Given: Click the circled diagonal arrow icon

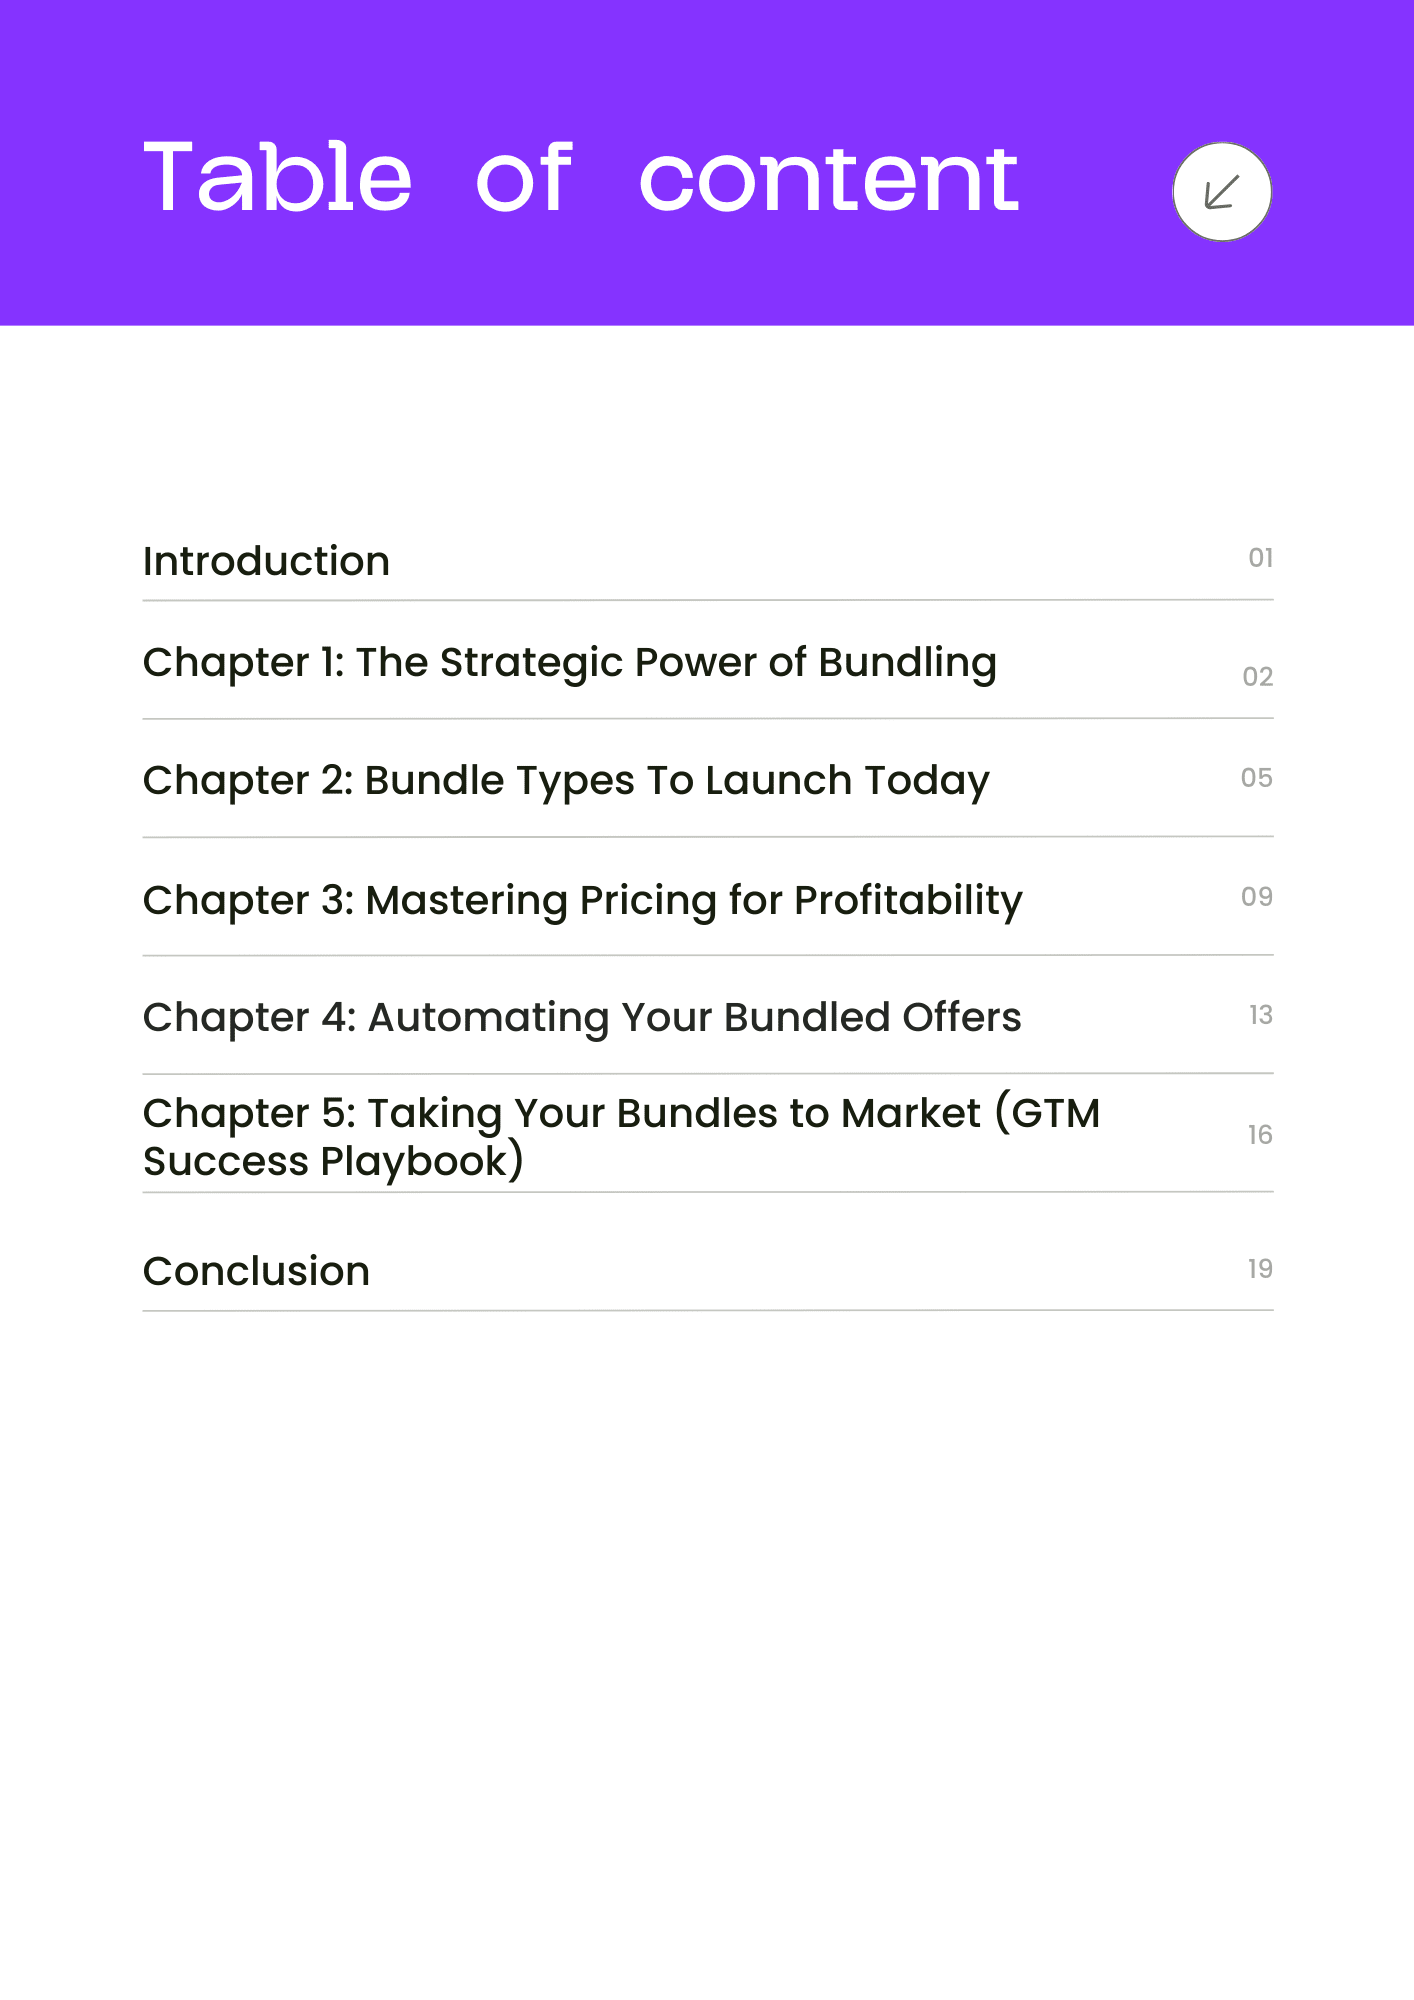Looking at the screenshot, I should 1221,192.
